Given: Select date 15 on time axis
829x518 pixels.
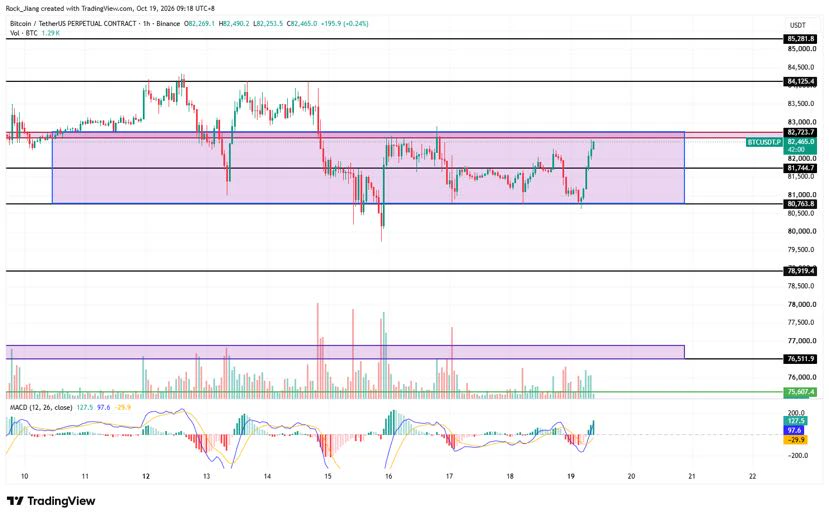Looking at the screenshot, I should (x=328, y=476).
